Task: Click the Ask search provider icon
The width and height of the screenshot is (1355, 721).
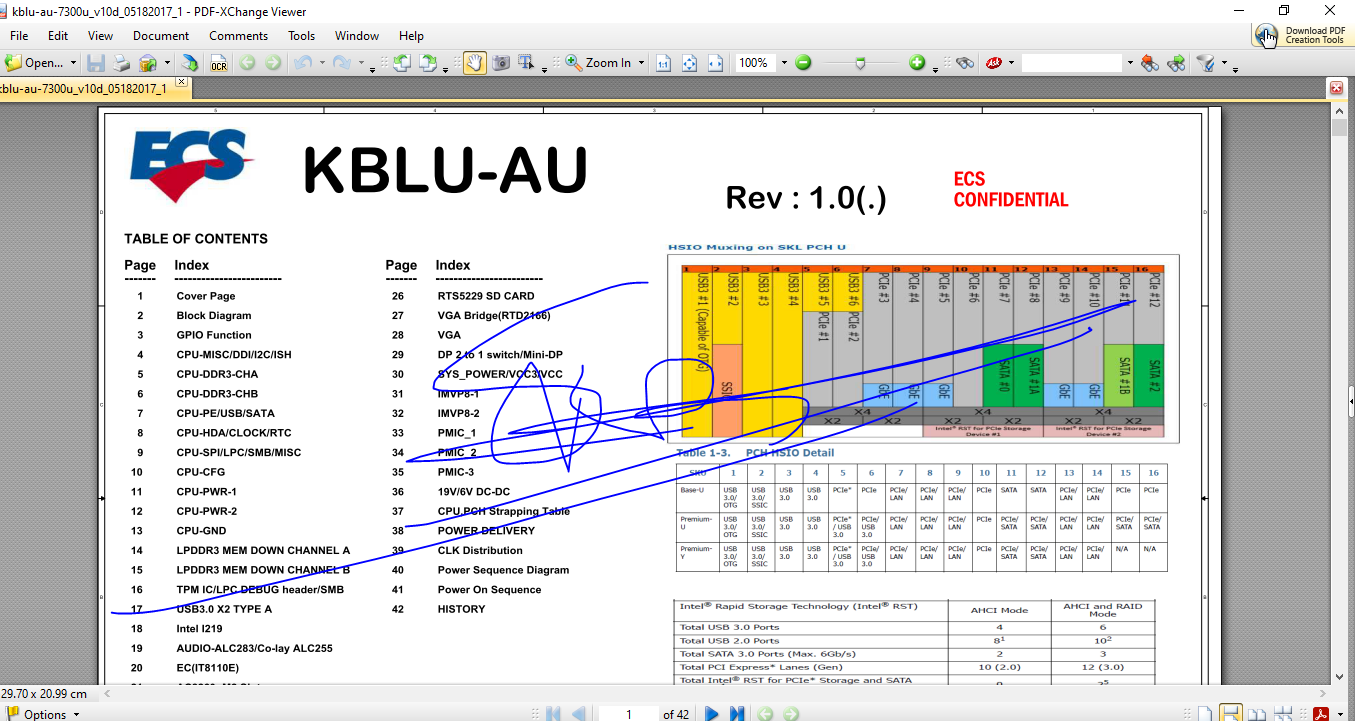Action: point(994,63)
